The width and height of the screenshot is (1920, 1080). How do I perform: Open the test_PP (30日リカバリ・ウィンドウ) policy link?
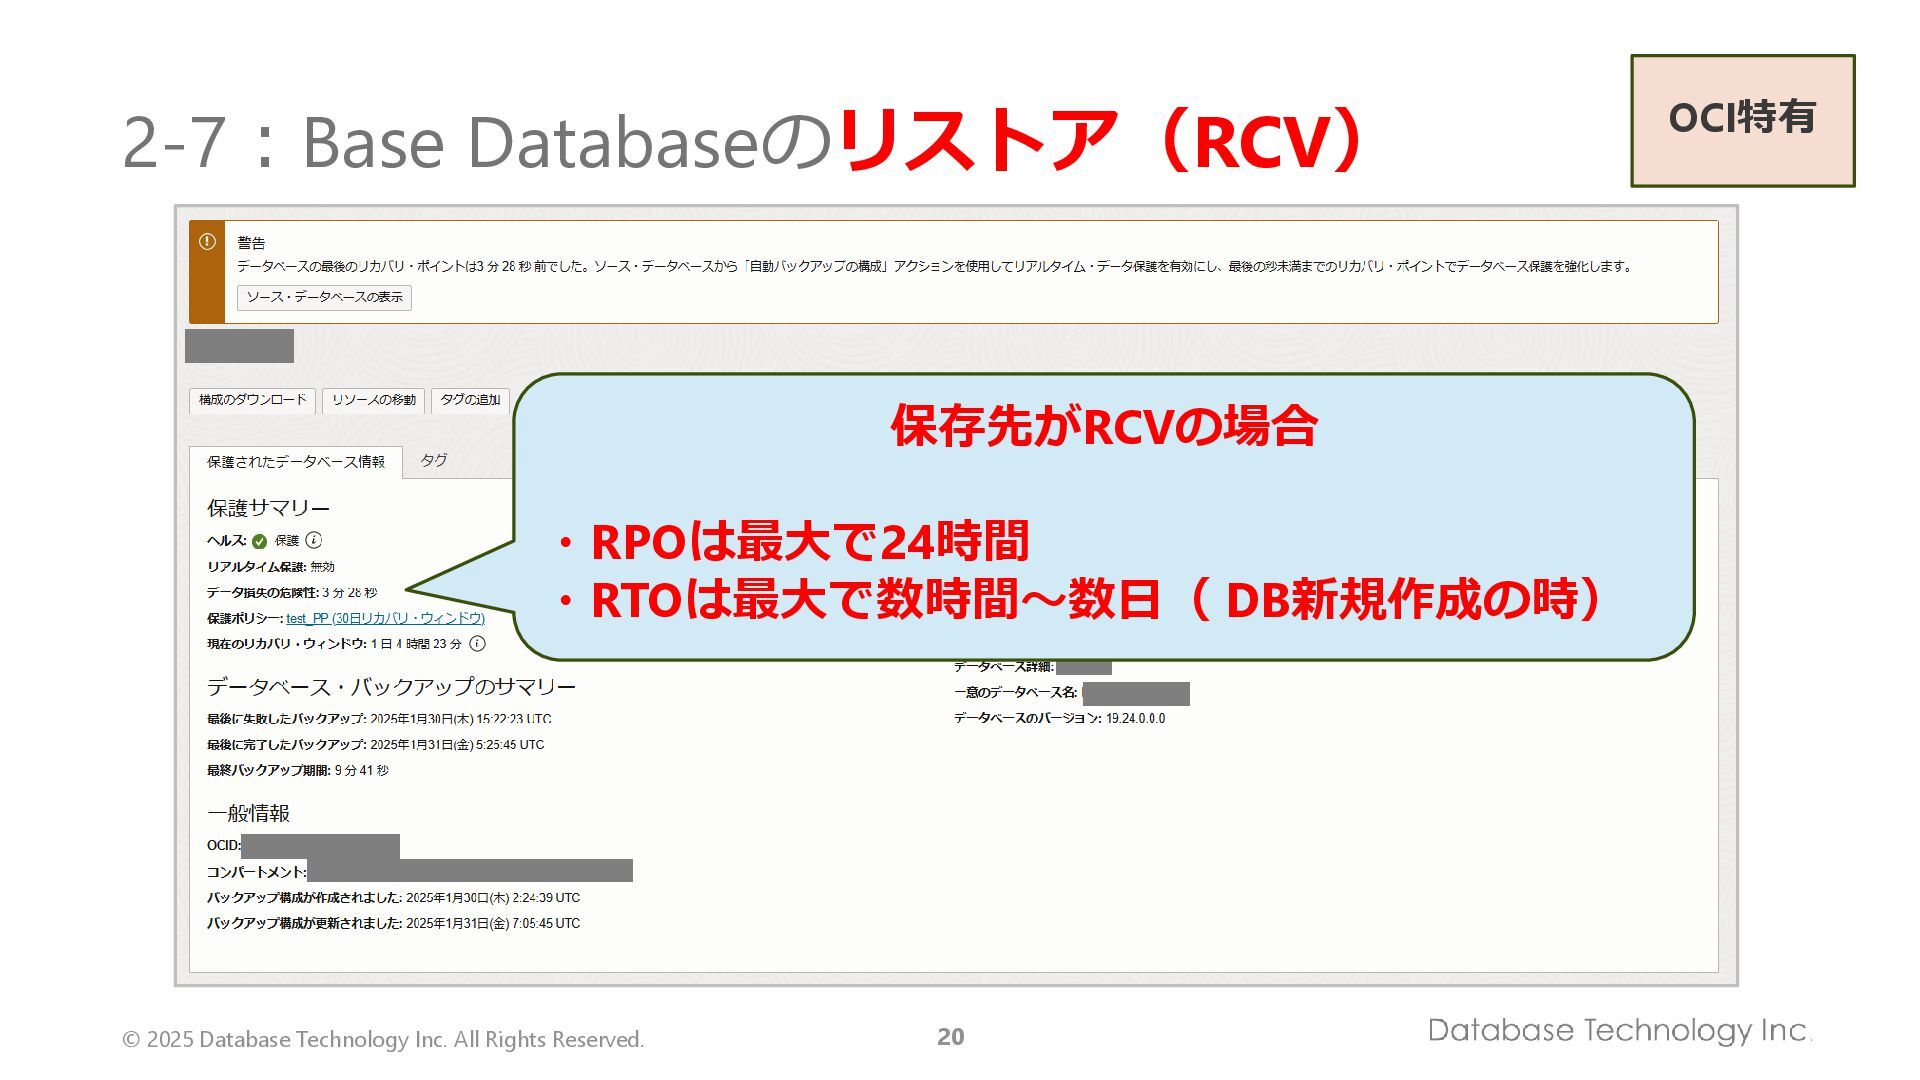[x=385, y=618]
